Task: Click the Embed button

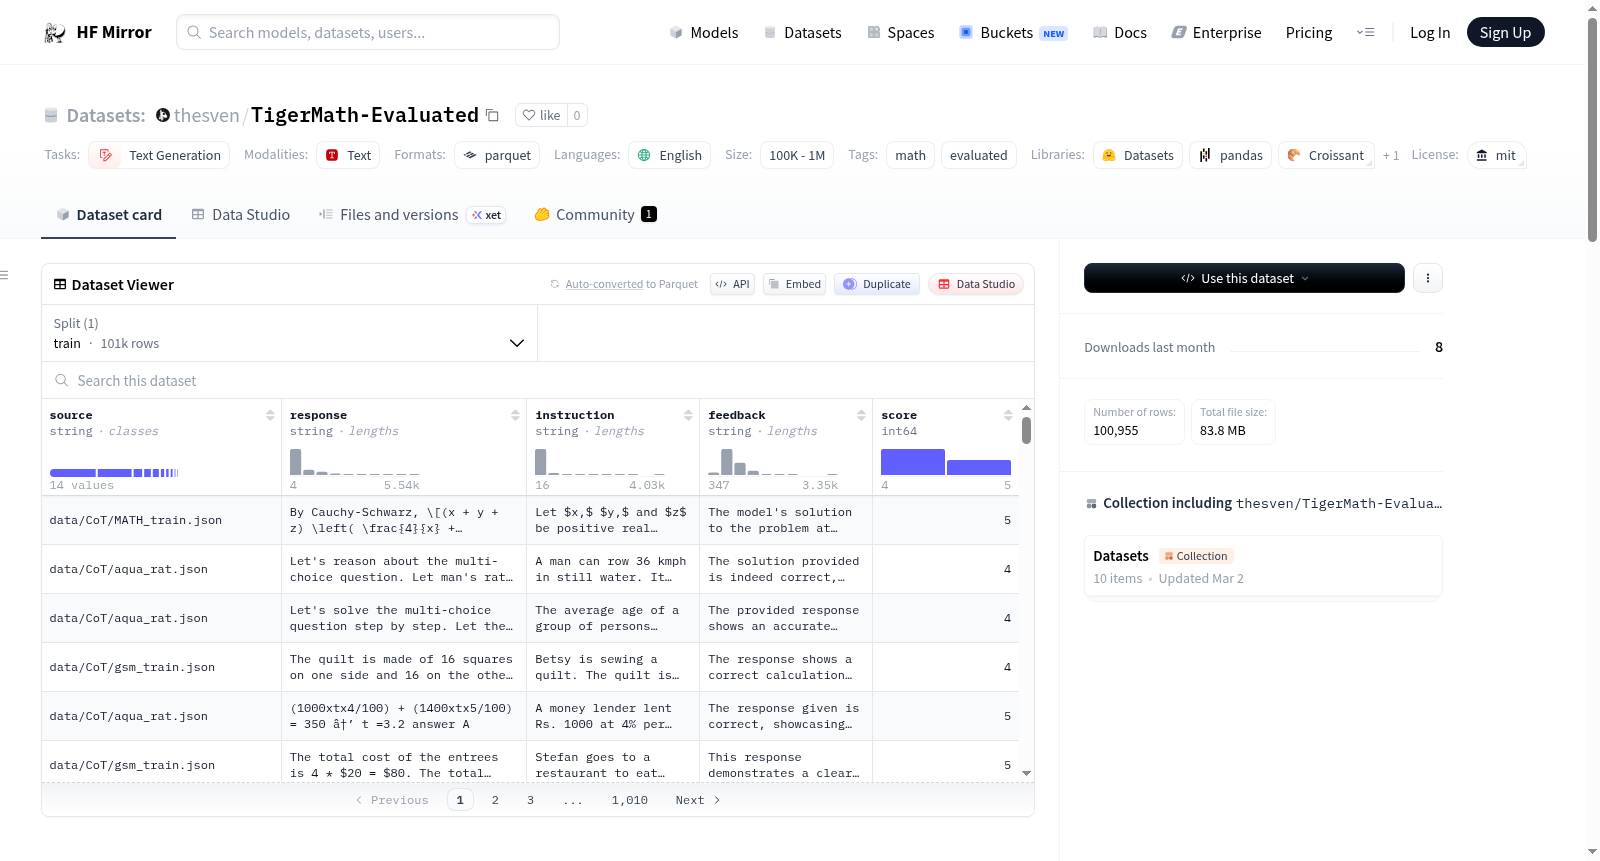Action: pos(795,284)
